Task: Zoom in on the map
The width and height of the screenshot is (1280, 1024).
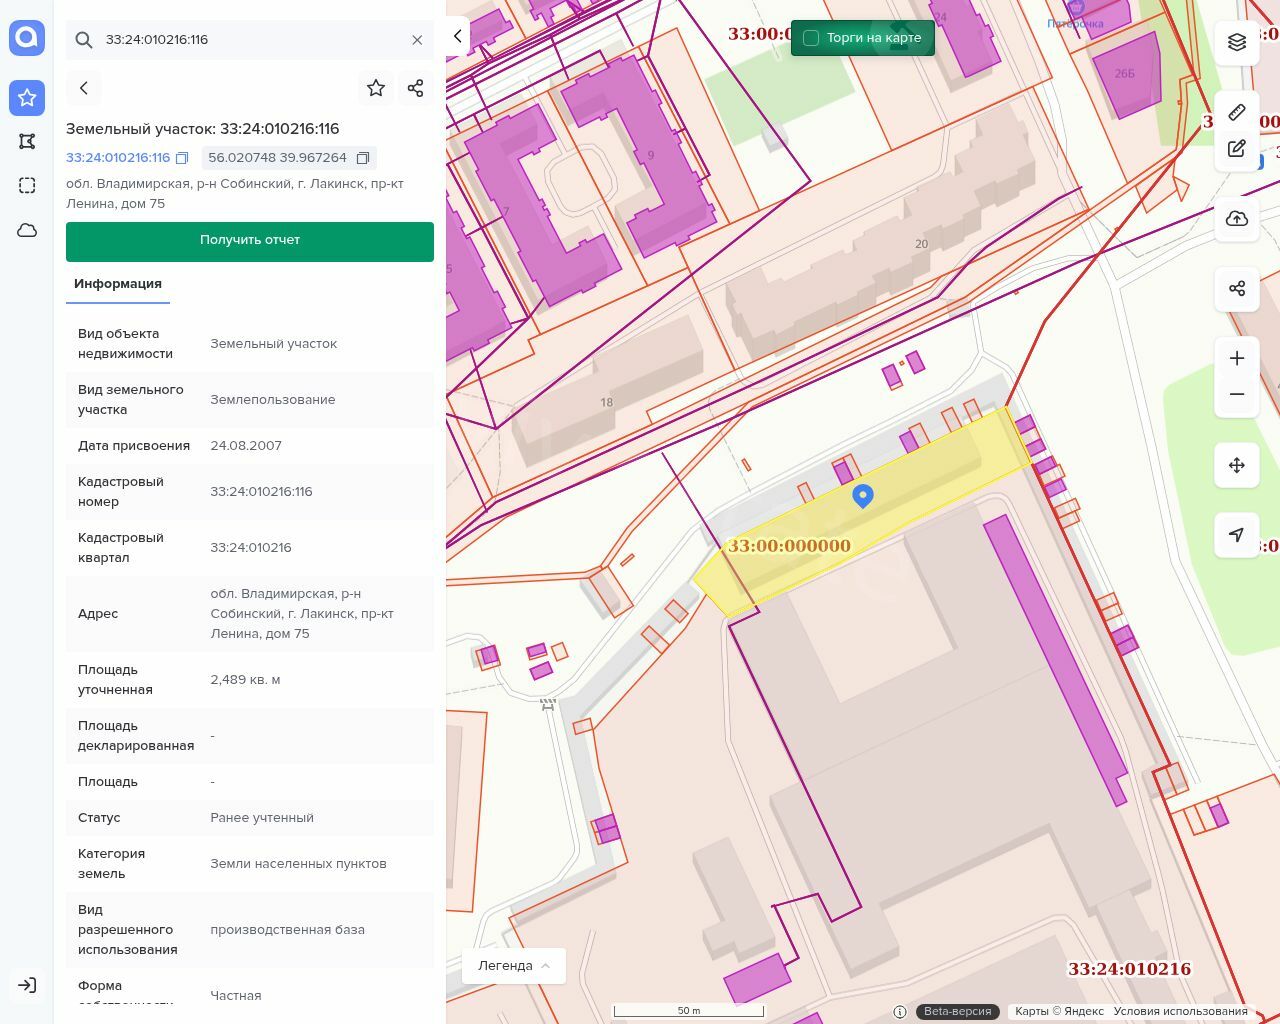Action: 1237,358
